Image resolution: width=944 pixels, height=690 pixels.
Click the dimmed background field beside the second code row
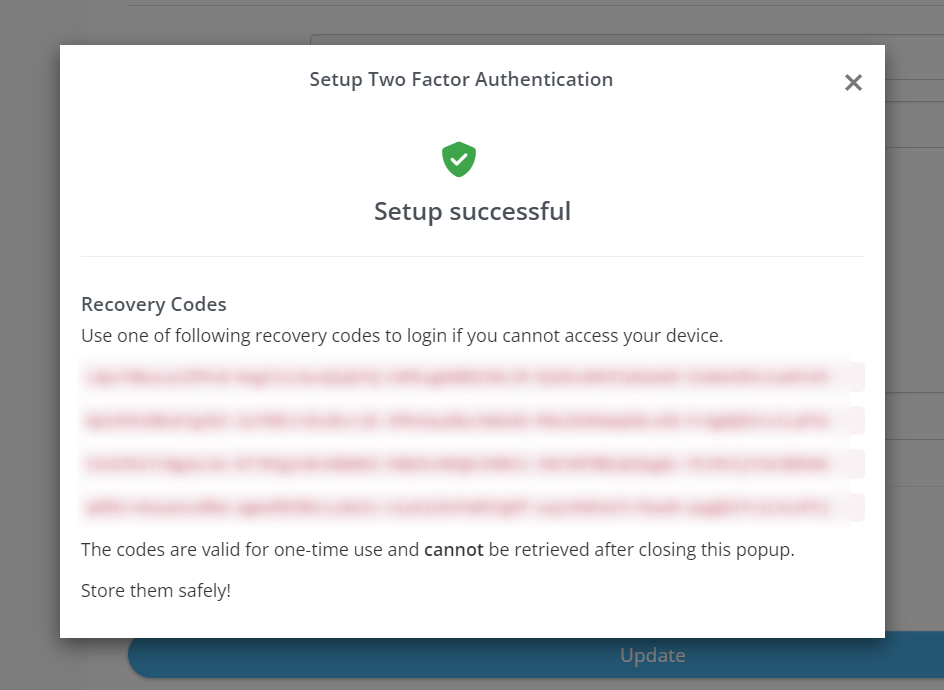pos(914,417)
